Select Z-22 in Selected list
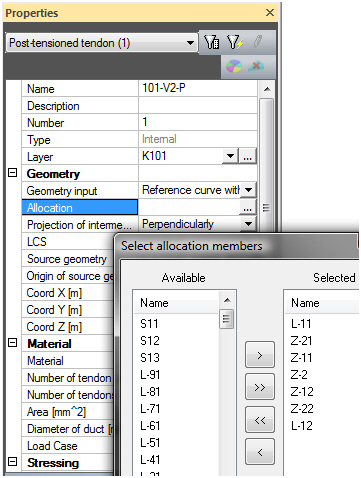The image size is (361, 478). (302, 409)
